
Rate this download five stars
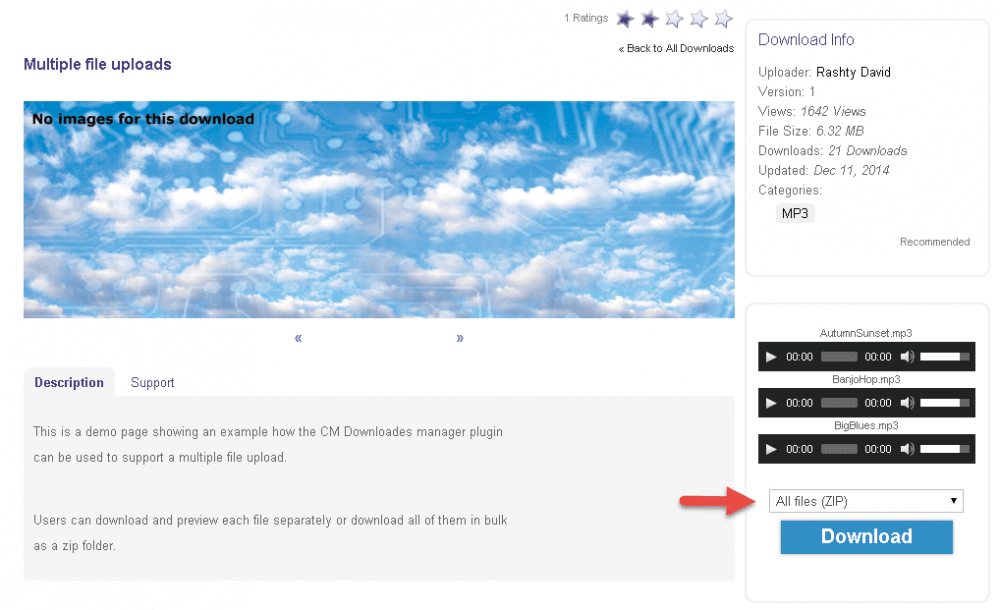(x=724, y=18)
